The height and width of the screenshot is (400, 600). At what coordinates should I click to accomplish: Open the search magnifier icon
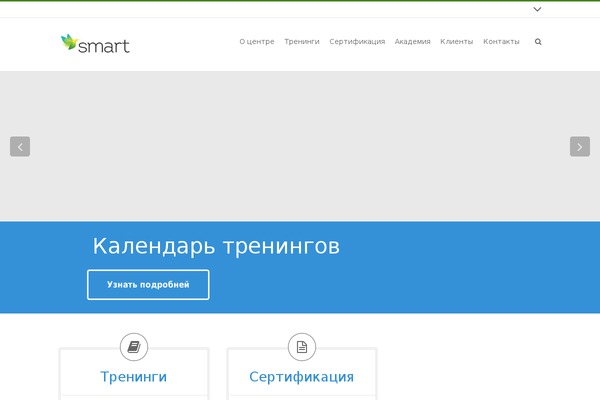pyautogui.click(x=538, y=42)
